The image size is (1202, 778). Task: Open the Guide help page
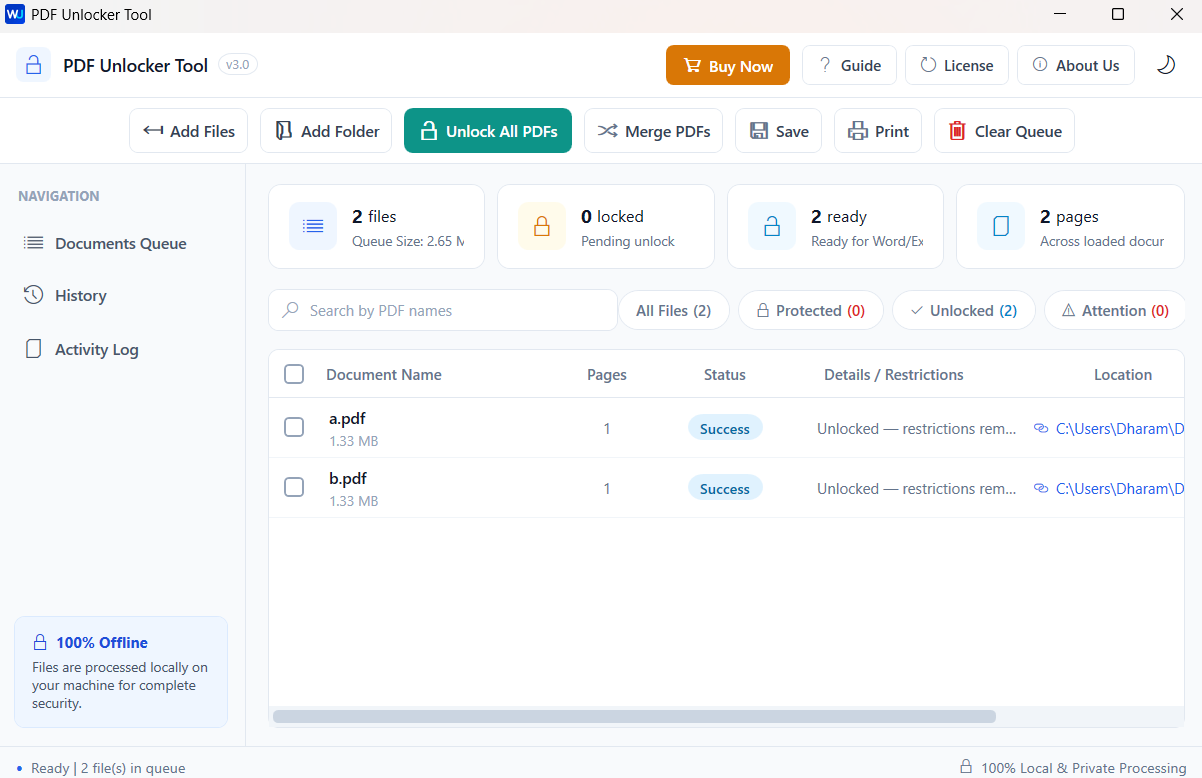click(849, 65)
